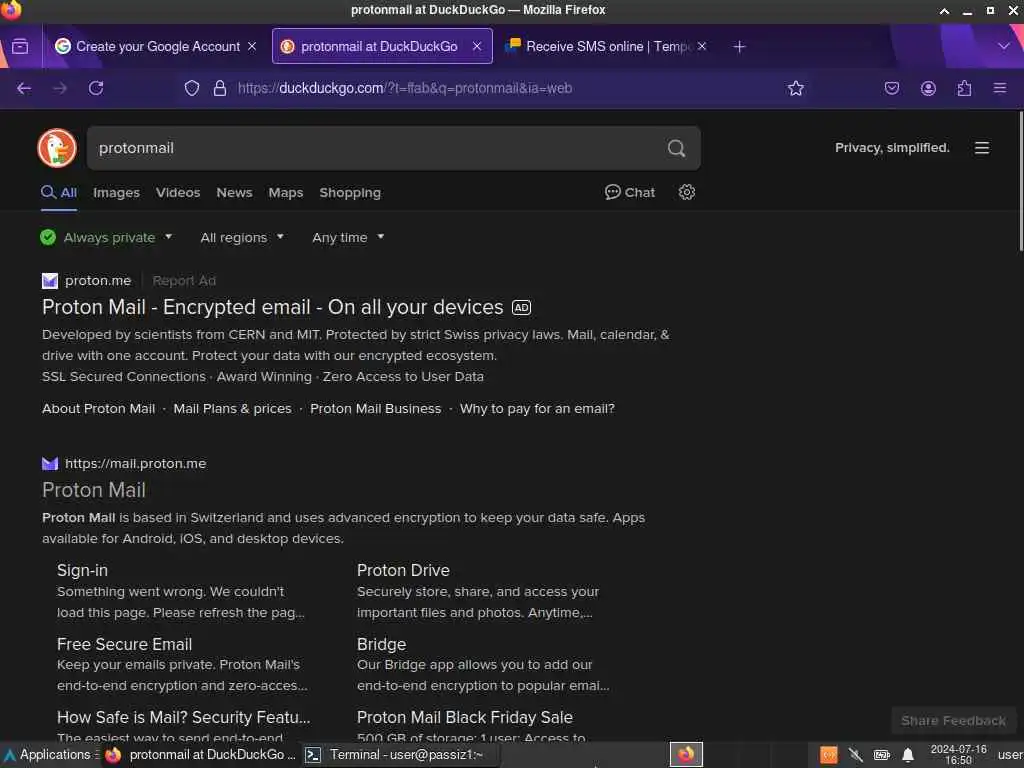Image resolution: width=1024 pixels, height=768 pixels.
Task: Close the Receive SMS online tab
Action: [x=701, y=46]
